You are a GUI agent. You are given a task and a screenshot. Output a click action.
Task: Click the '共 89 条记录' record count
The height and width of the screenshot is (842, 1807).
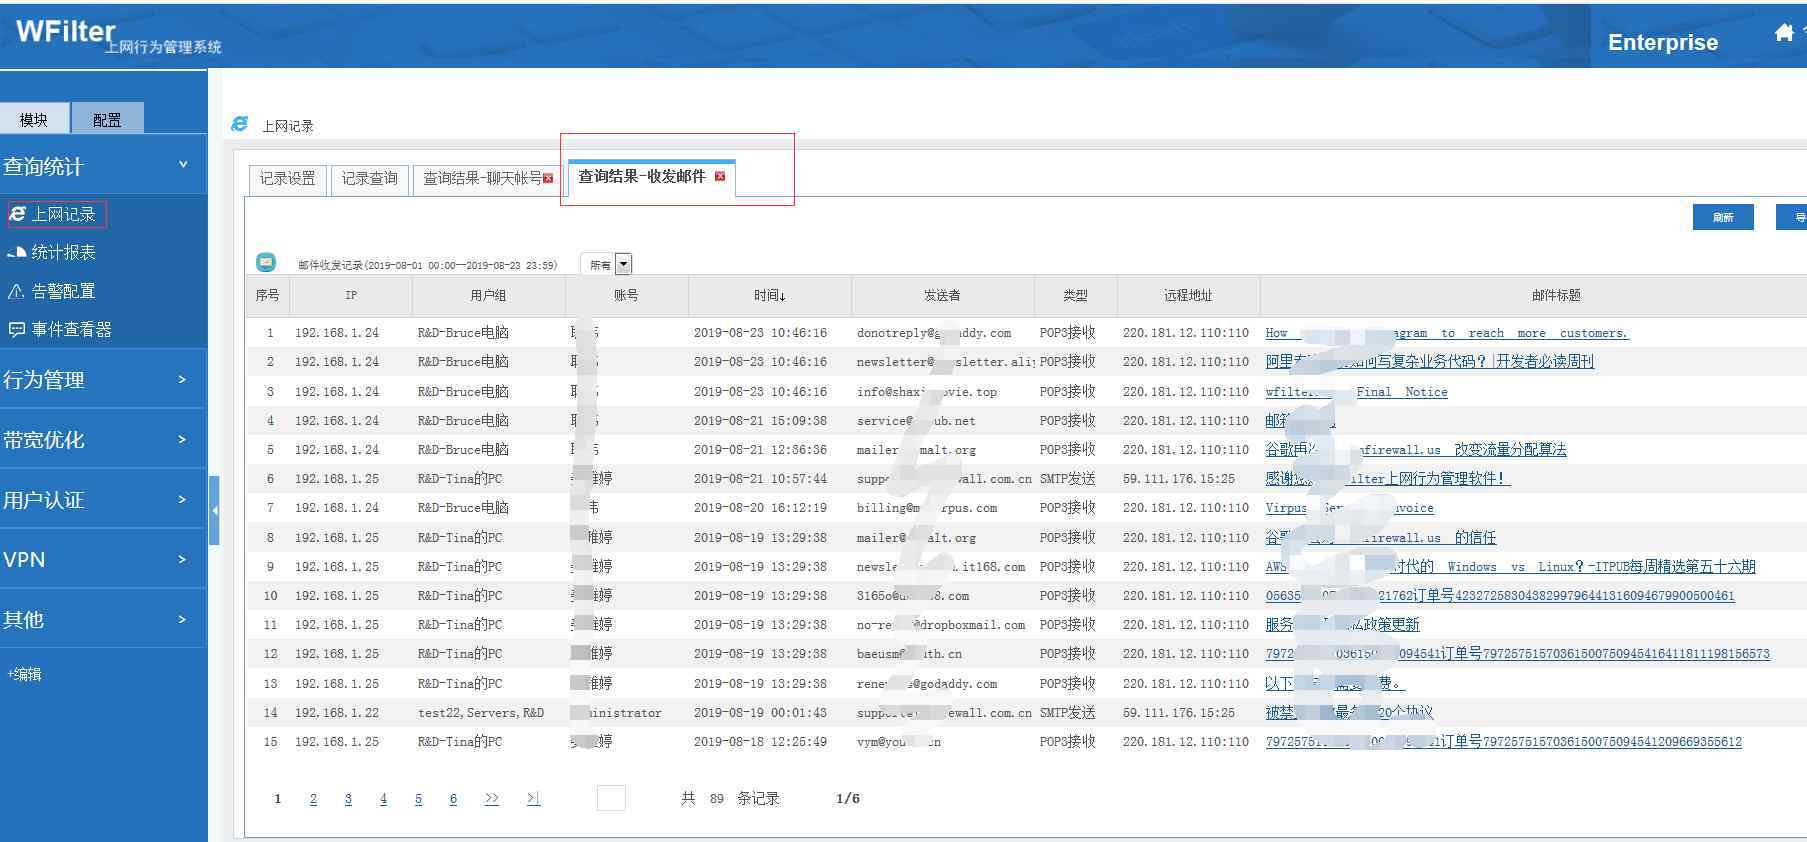[730, 798]
